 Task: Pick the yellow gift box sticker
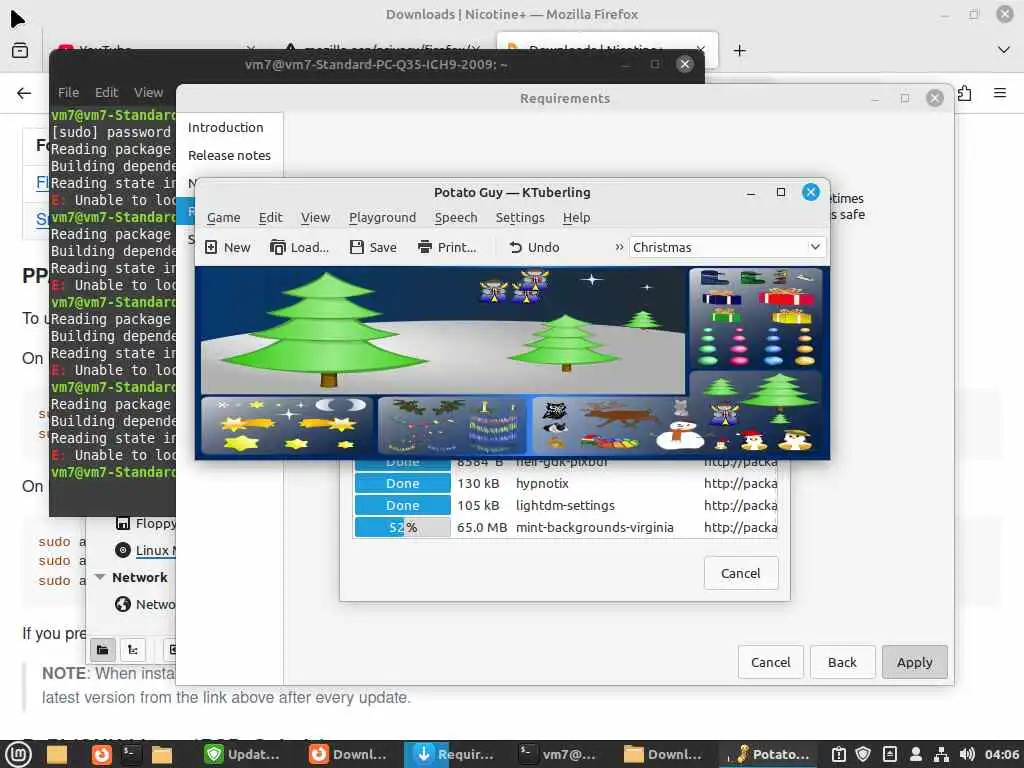pyautogui.click(x=791, y=316)
